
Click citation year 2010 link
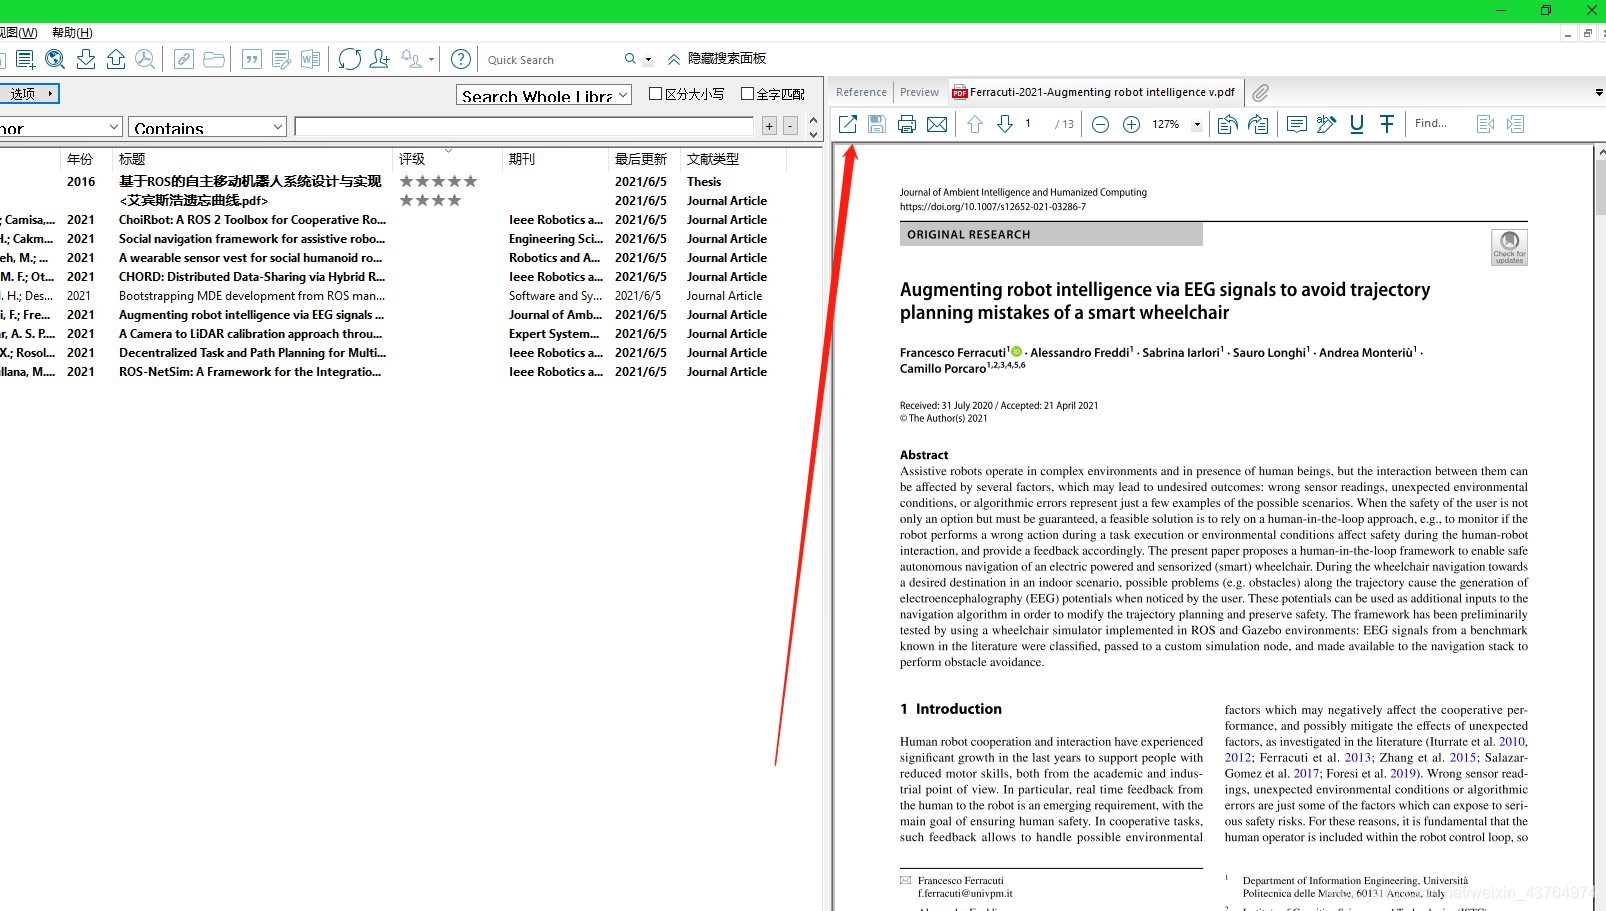[1511, 742]
